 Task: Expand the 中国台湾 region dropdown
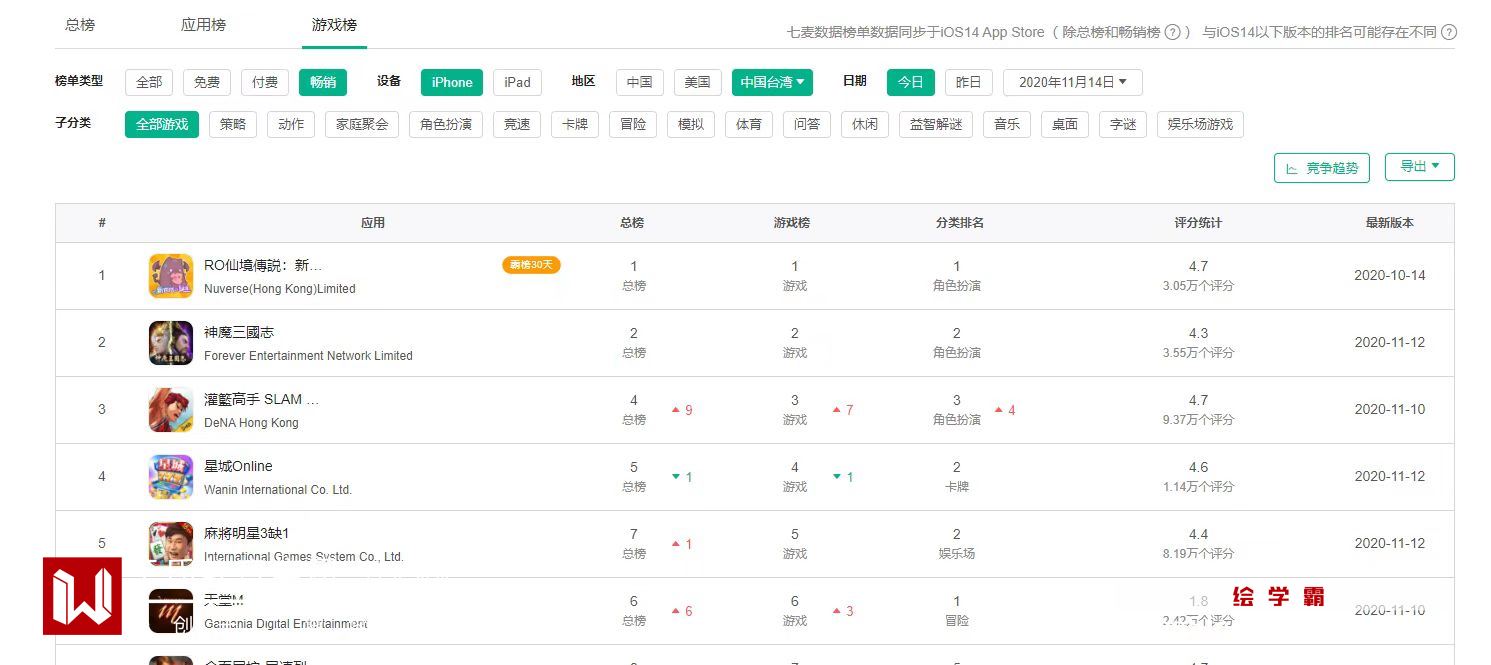tap(772, 82)
